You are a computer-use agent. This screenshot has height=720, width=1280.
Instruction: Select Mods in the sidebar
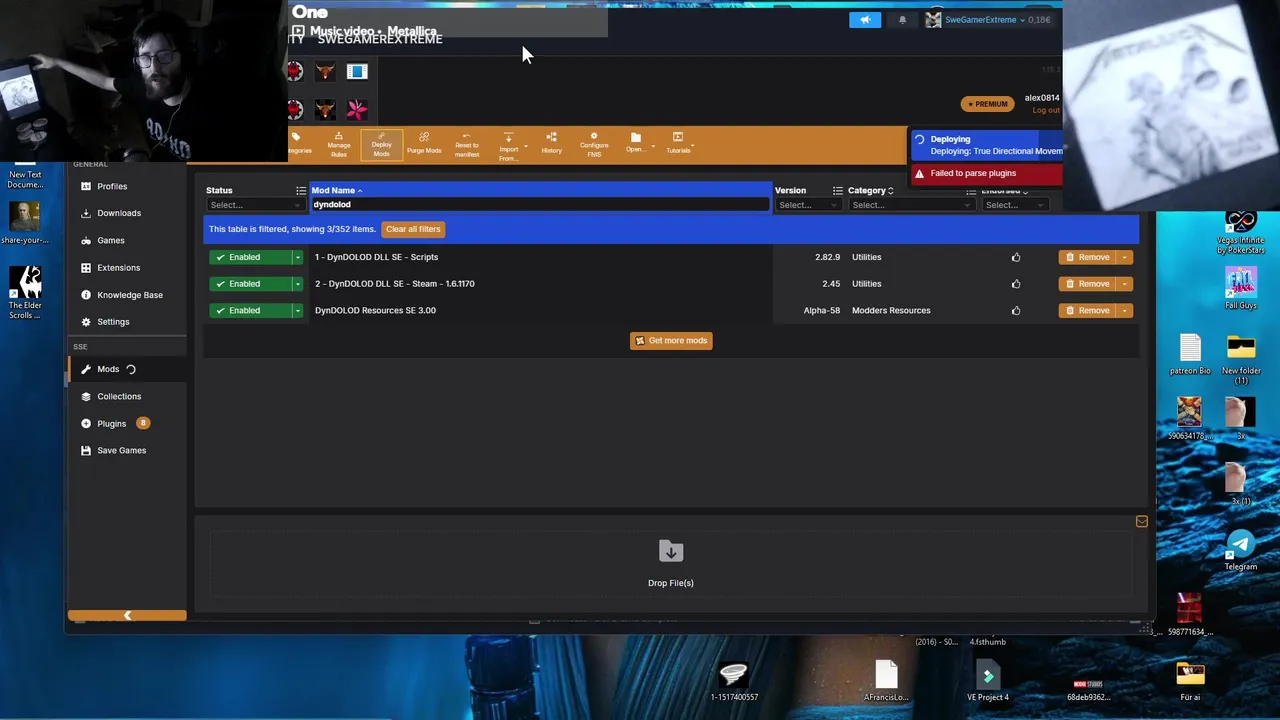(127, 369)
